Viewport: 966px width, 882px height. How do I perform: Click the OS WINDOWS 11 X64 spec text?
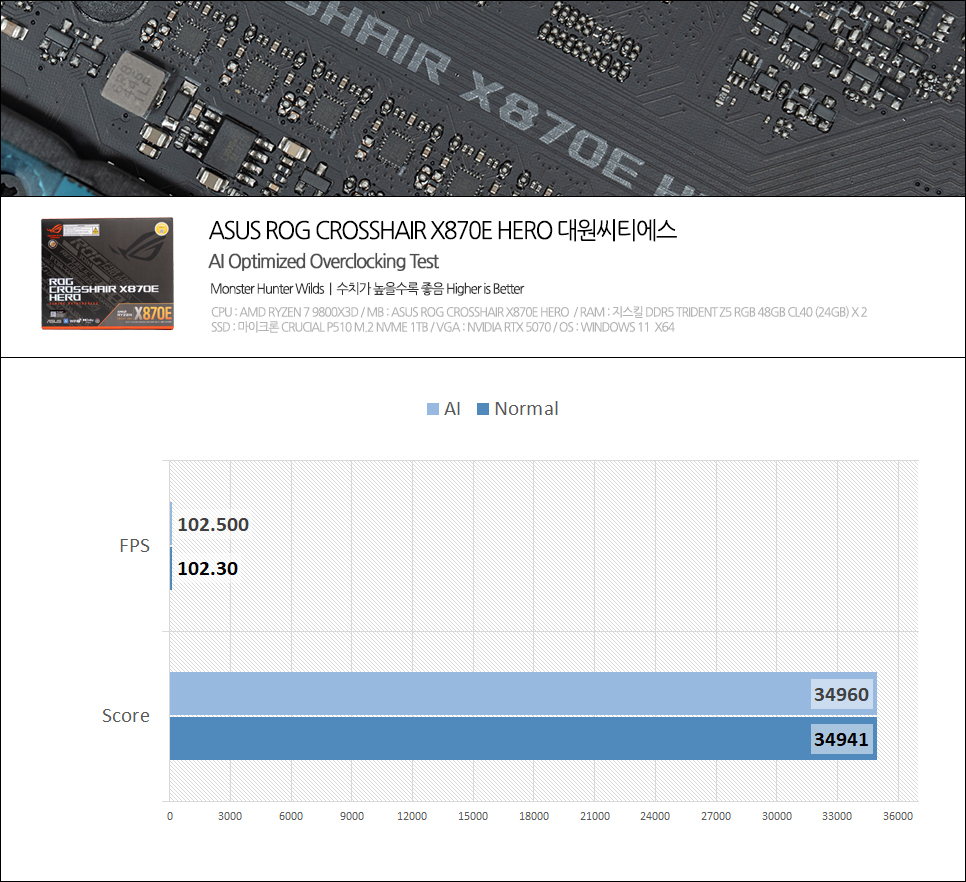(617, 327)
